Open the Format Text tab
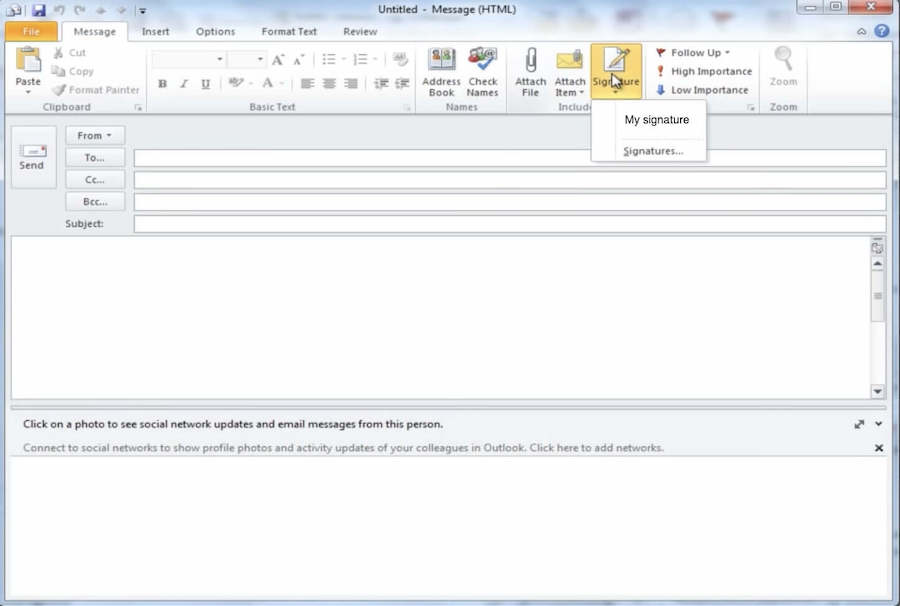Screen dimensions: 900x606 (288, 31)
